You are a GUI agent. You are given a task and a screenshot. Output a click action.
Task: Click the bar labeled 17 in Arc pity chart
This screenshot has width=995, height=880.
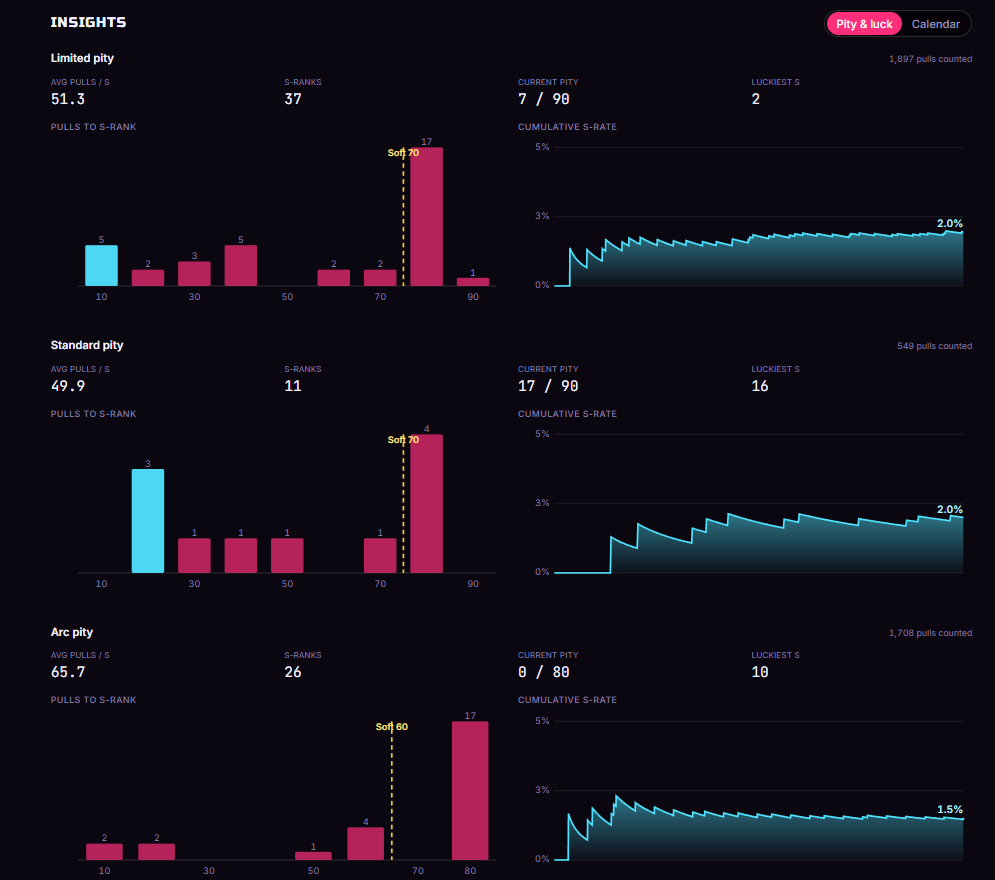click(x=470, y=791)
